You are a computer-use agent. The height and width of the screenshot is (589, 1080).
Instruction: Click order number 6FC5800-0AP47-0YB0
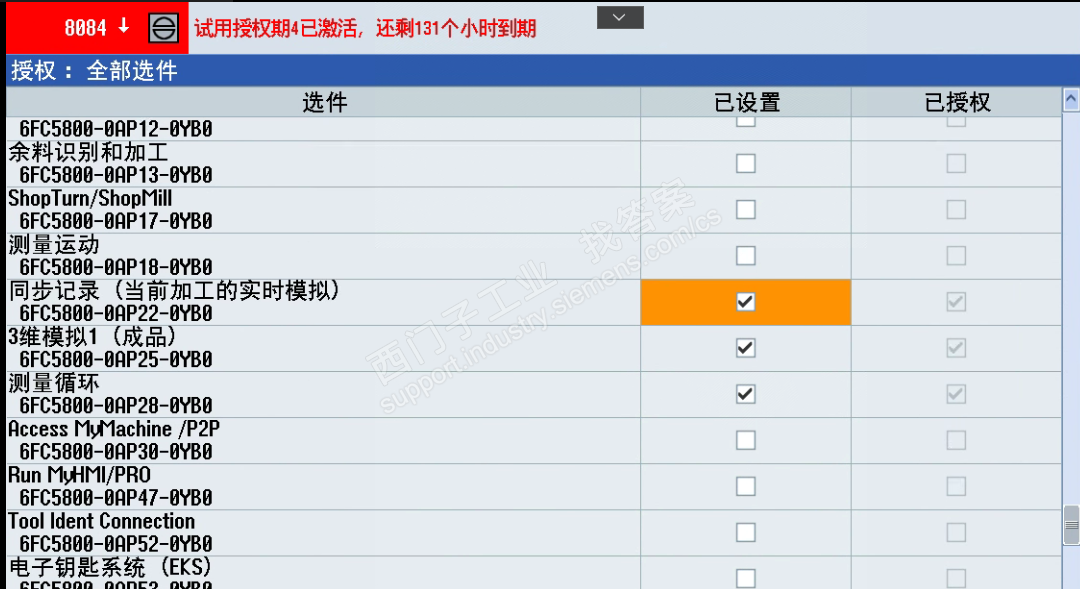[x=116, y=498]
